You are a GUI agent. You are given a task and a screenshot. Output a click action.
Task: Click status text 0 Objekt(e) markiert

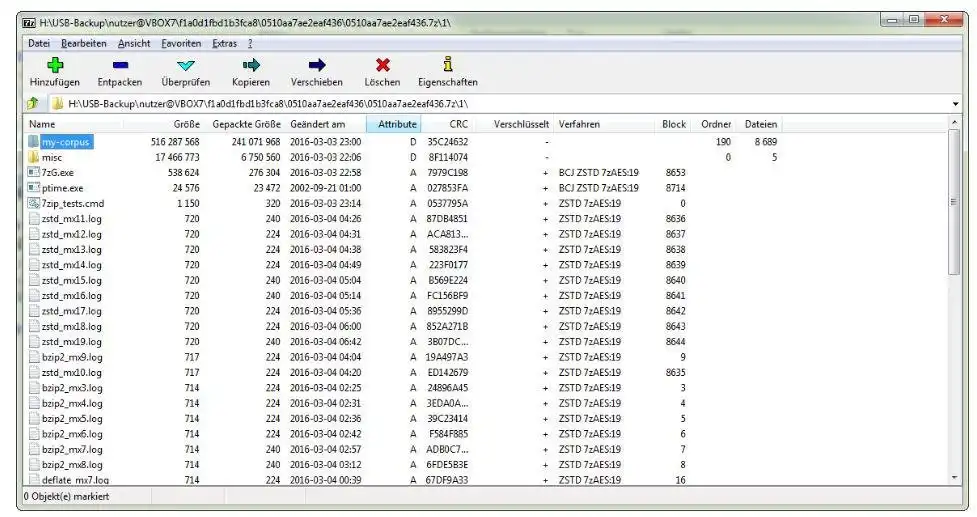tap(67, 496)
